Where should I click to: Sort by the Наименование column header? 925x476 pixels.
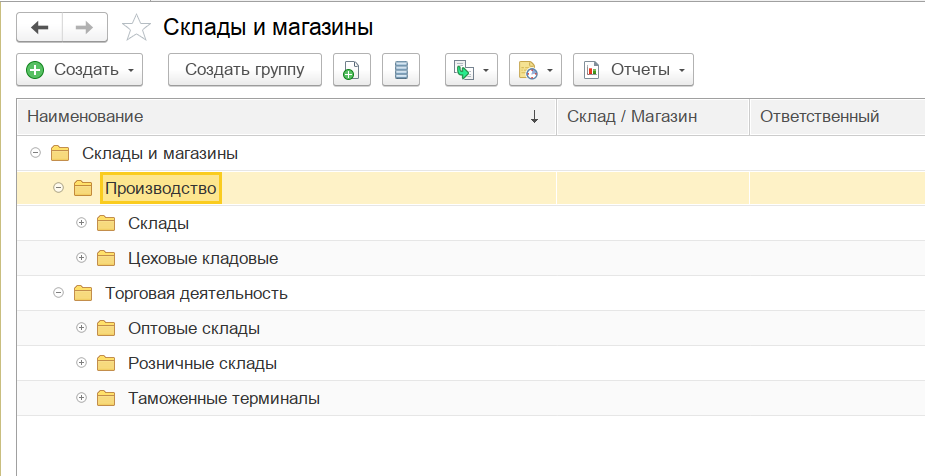(85, 117)
